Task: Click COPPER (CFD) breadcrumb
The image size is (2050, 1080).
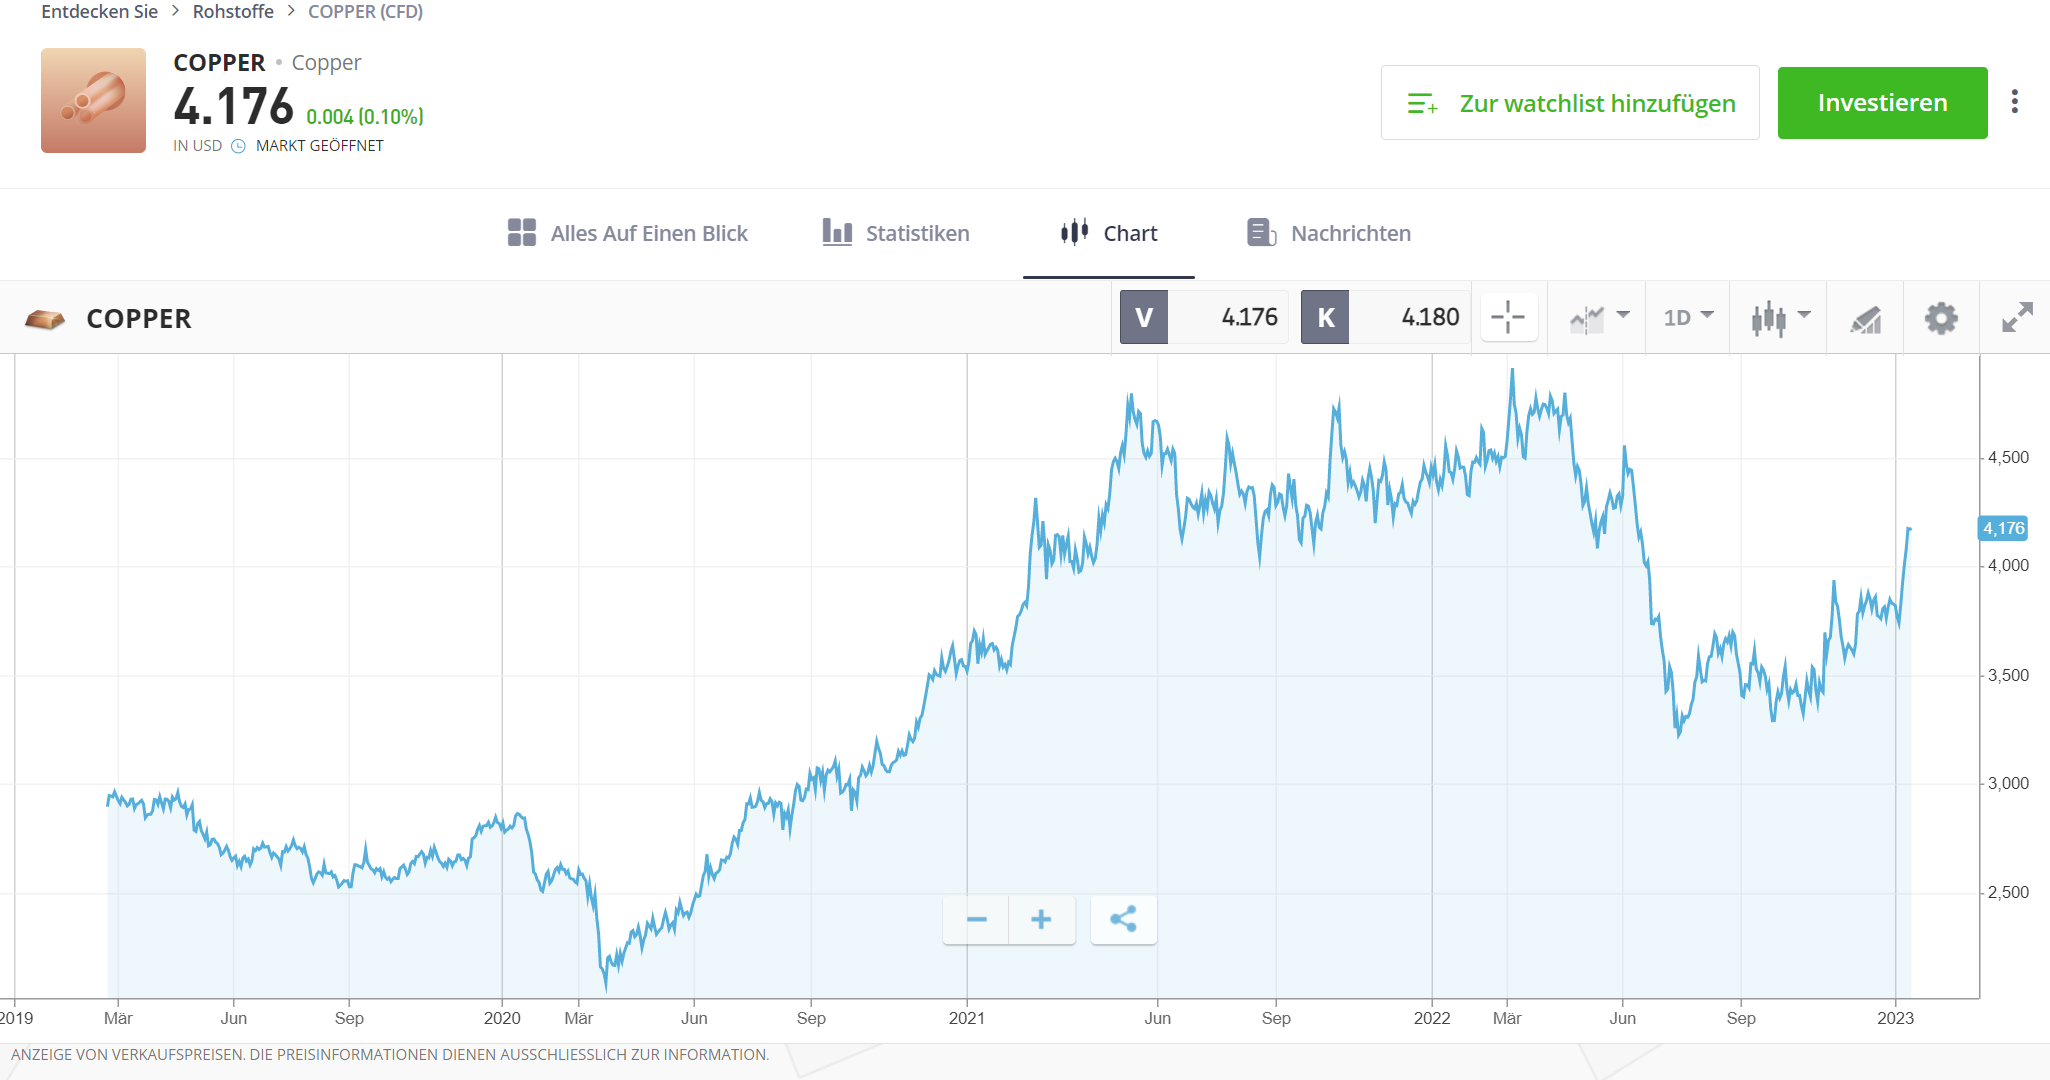Action: [x=365, y=12]
